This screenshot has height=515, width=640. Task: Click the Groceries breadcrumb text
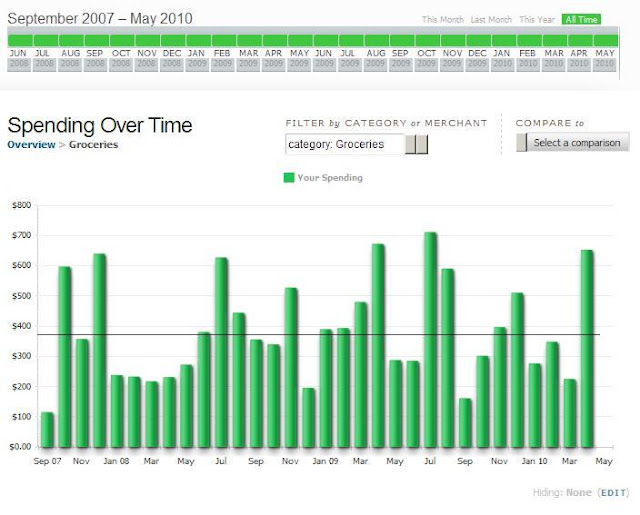93,144
